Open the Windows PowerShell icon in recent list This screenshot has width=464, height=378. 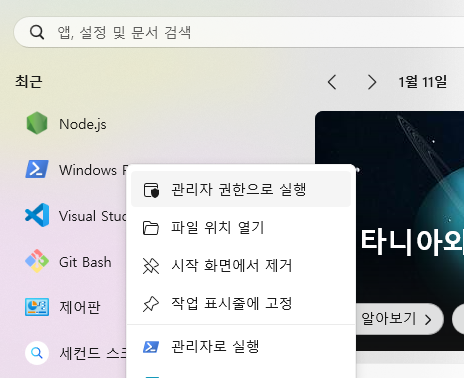click(x=37, y=169)
